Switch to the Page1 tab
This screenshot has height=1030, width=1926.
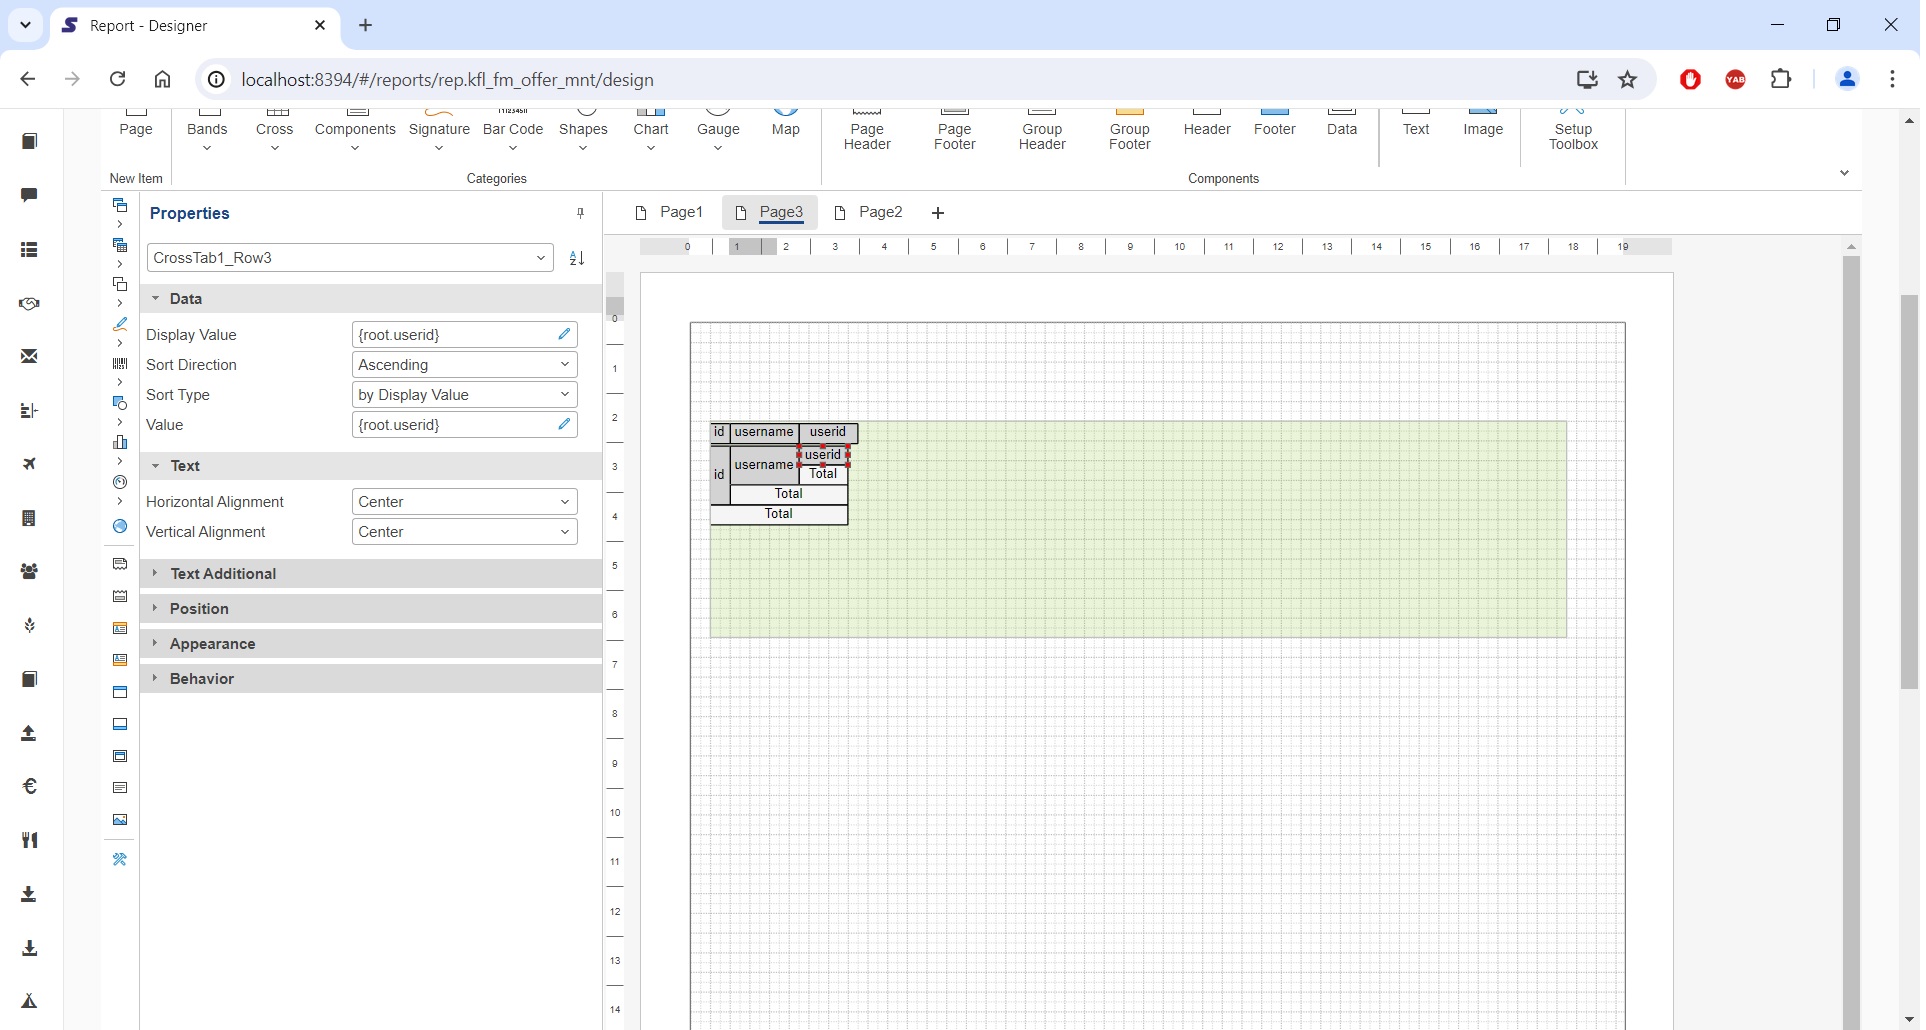[670, 212]
